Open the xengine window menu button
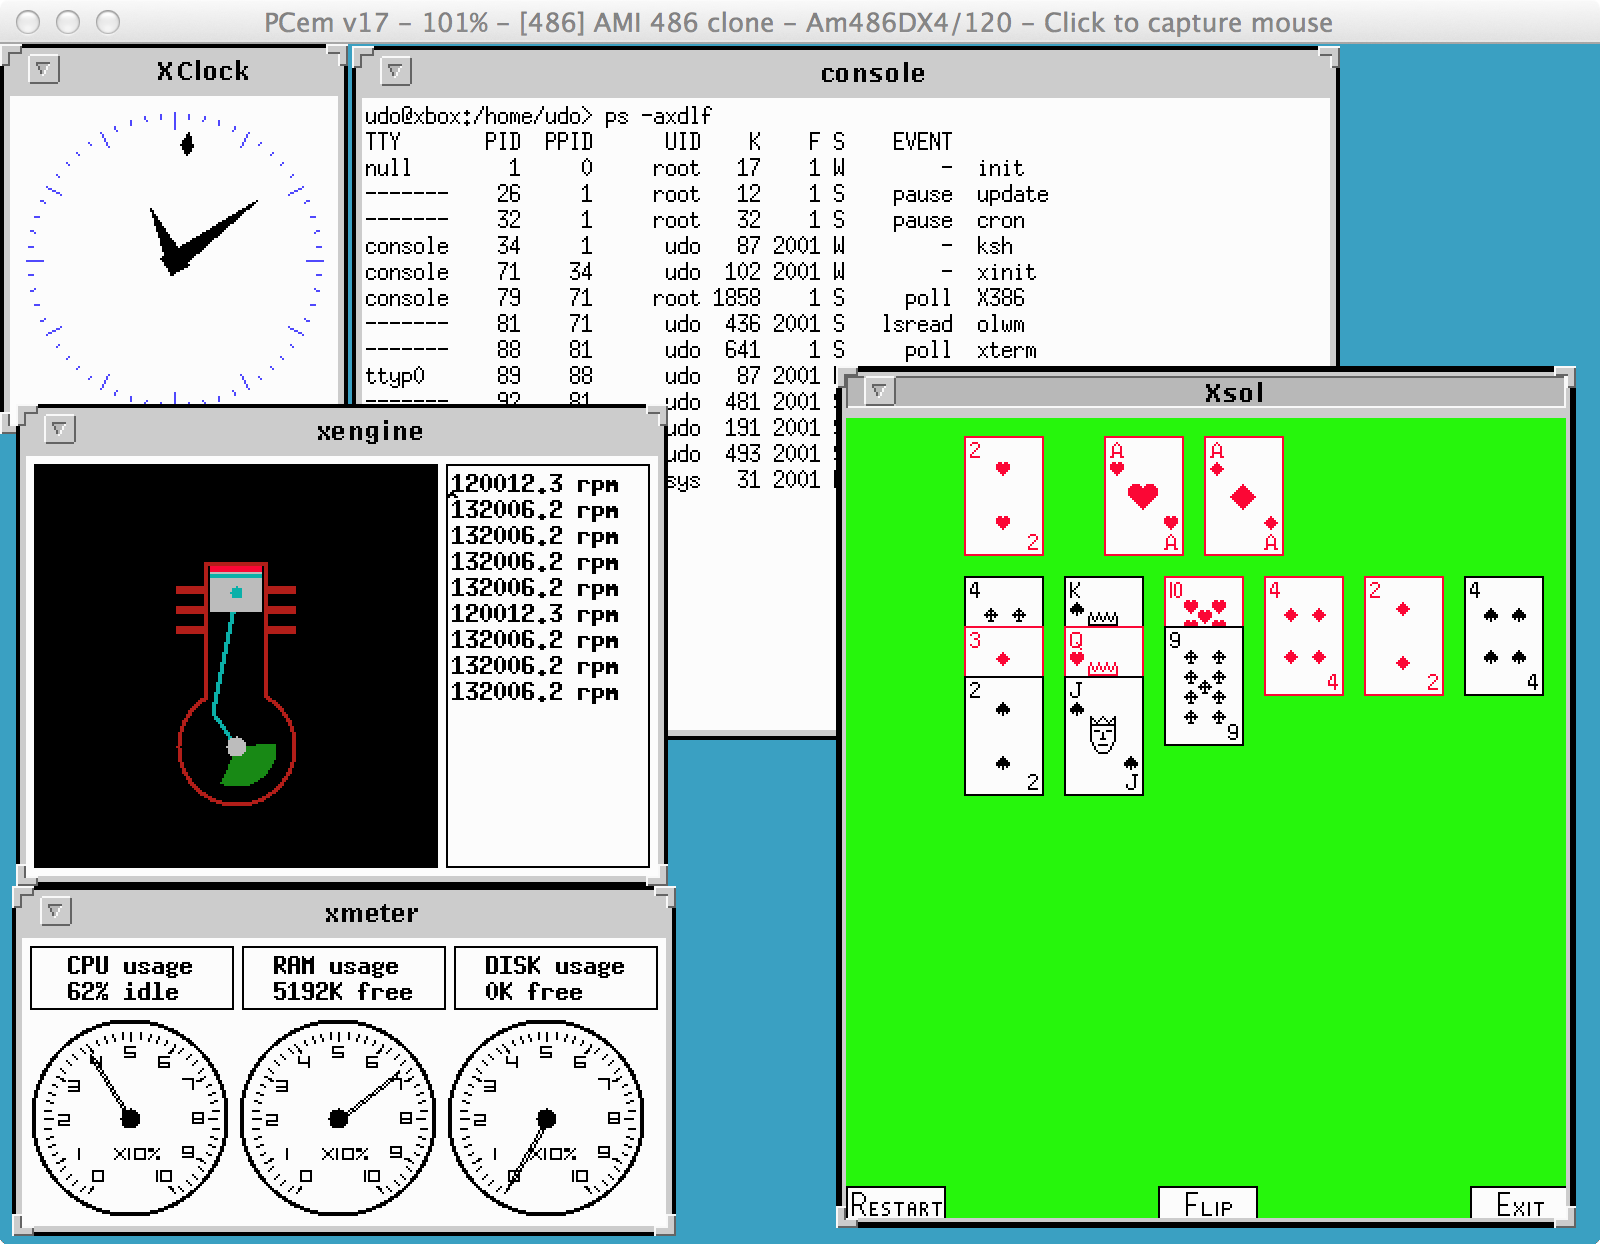Image resolution: width=1600 pixels, height=1244 pixels. click(59, 429)
